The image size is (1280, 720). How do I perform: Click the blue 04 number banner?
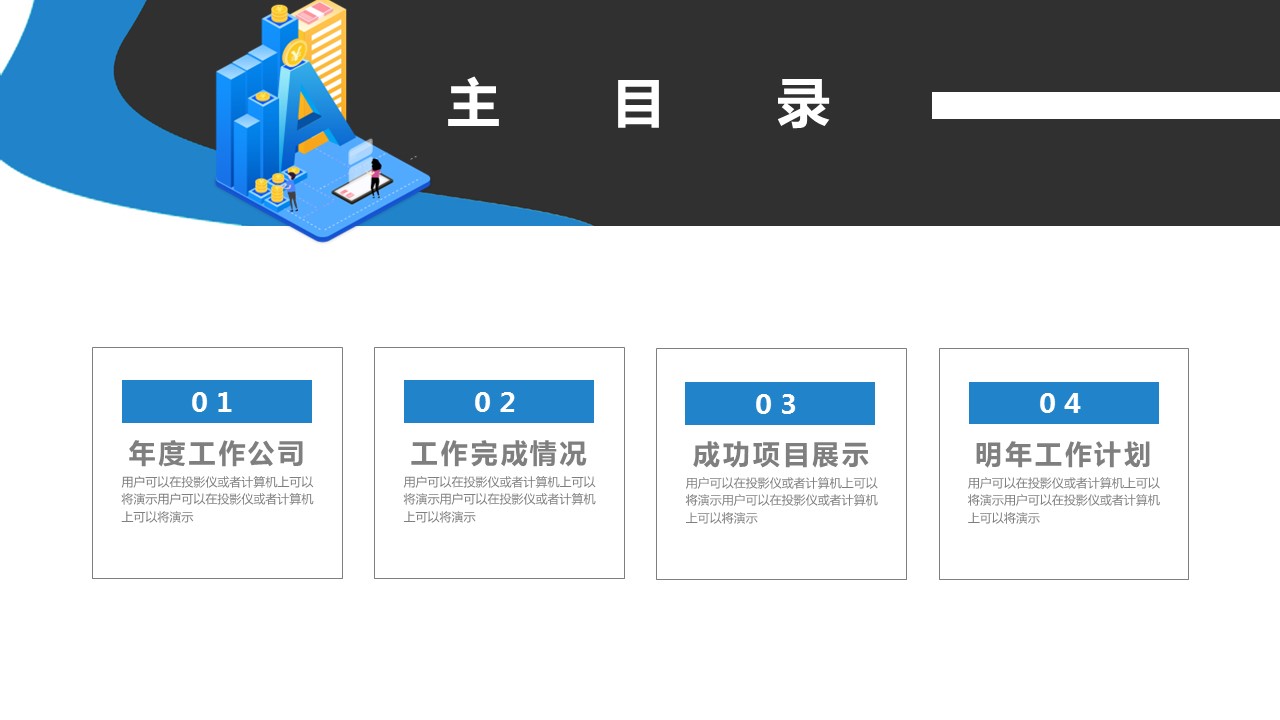point(1064,403)
